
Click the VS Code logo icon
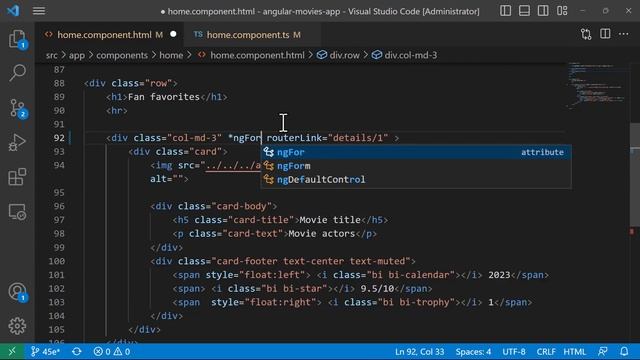coord(13,11)
